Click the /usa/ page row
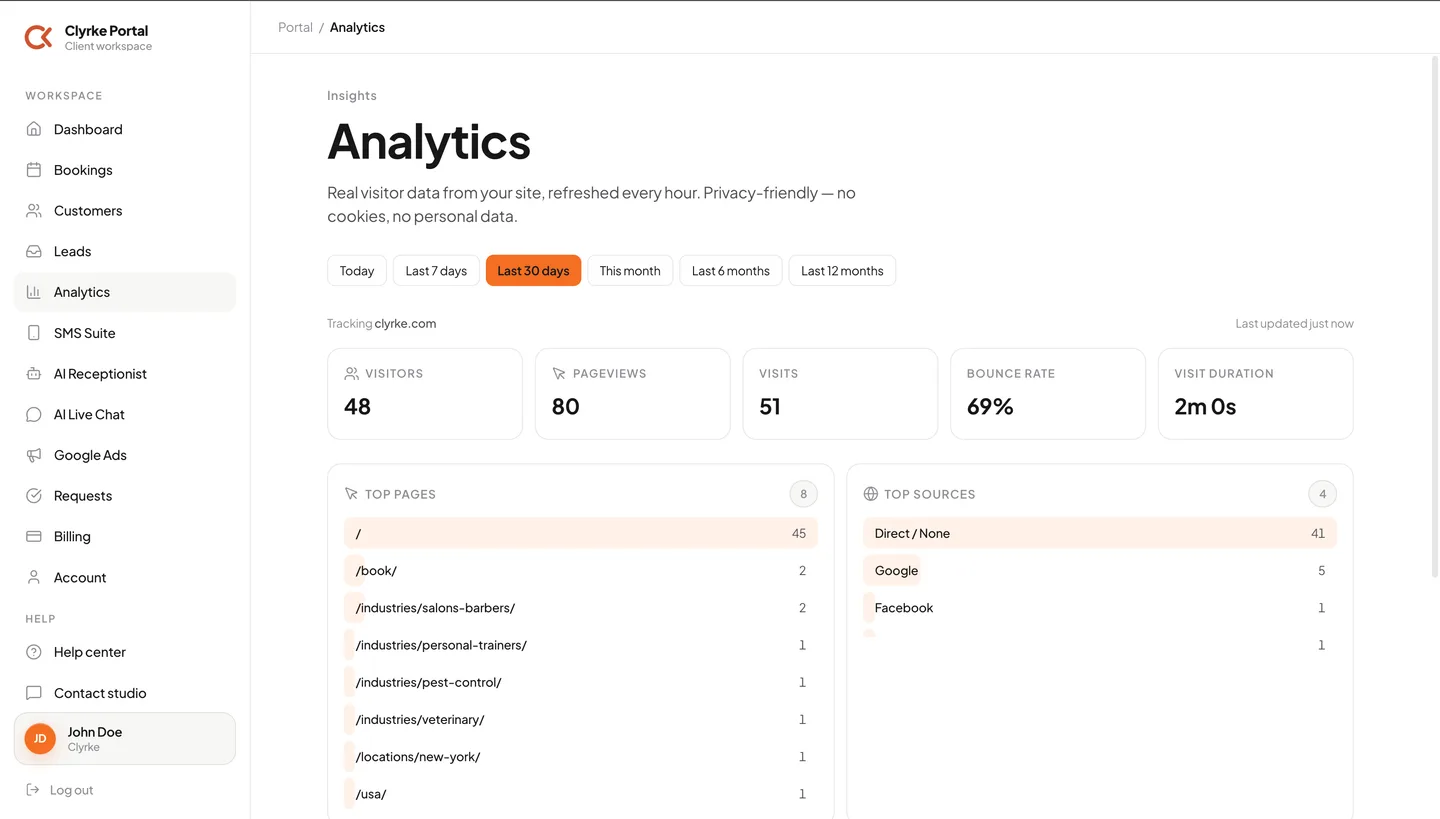Screen dimensions: 1440x819 [581, 794]
